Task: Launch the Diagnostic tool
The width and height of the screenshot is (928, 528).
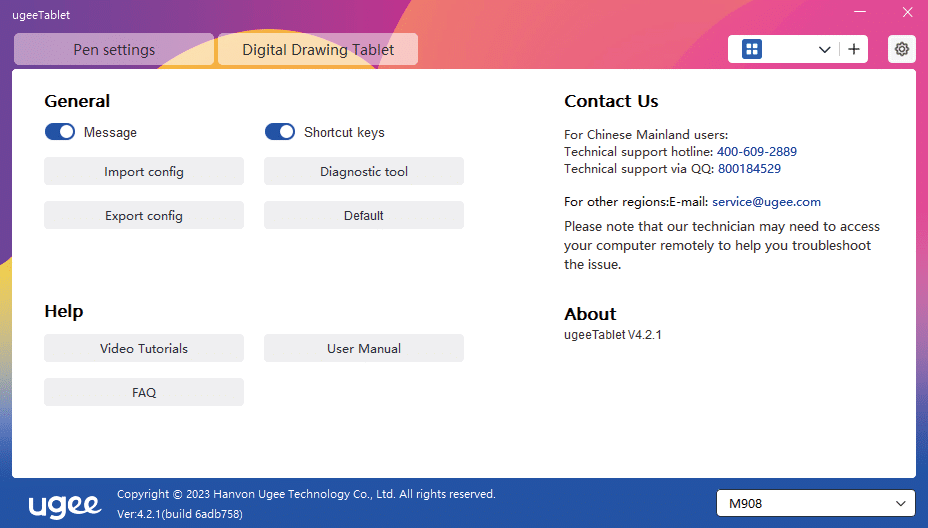Action: (x=364, y=171)
